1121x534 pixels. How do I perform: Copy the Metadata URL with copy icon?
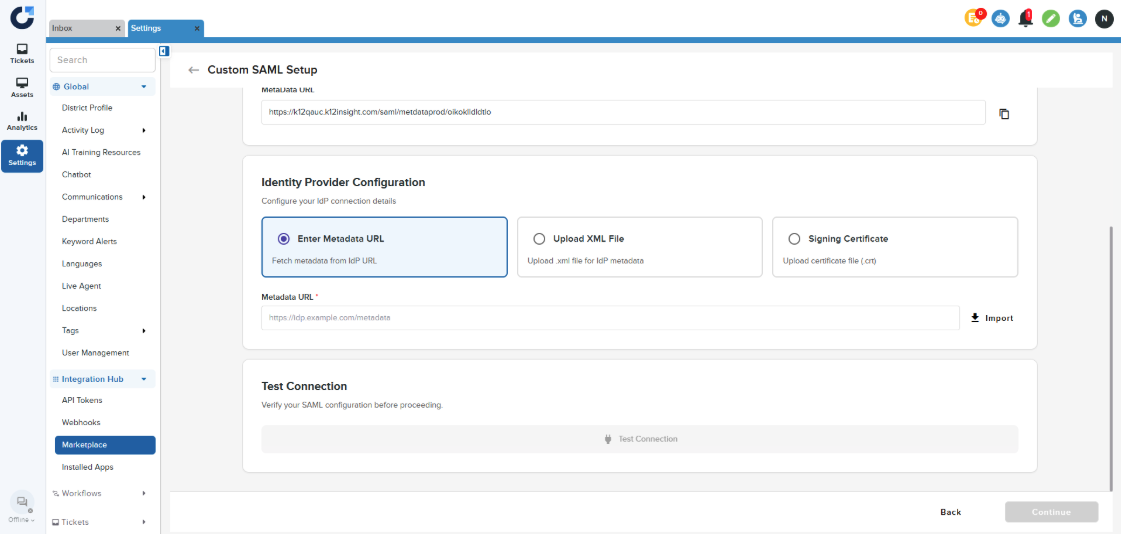[x=1004, y=113]
